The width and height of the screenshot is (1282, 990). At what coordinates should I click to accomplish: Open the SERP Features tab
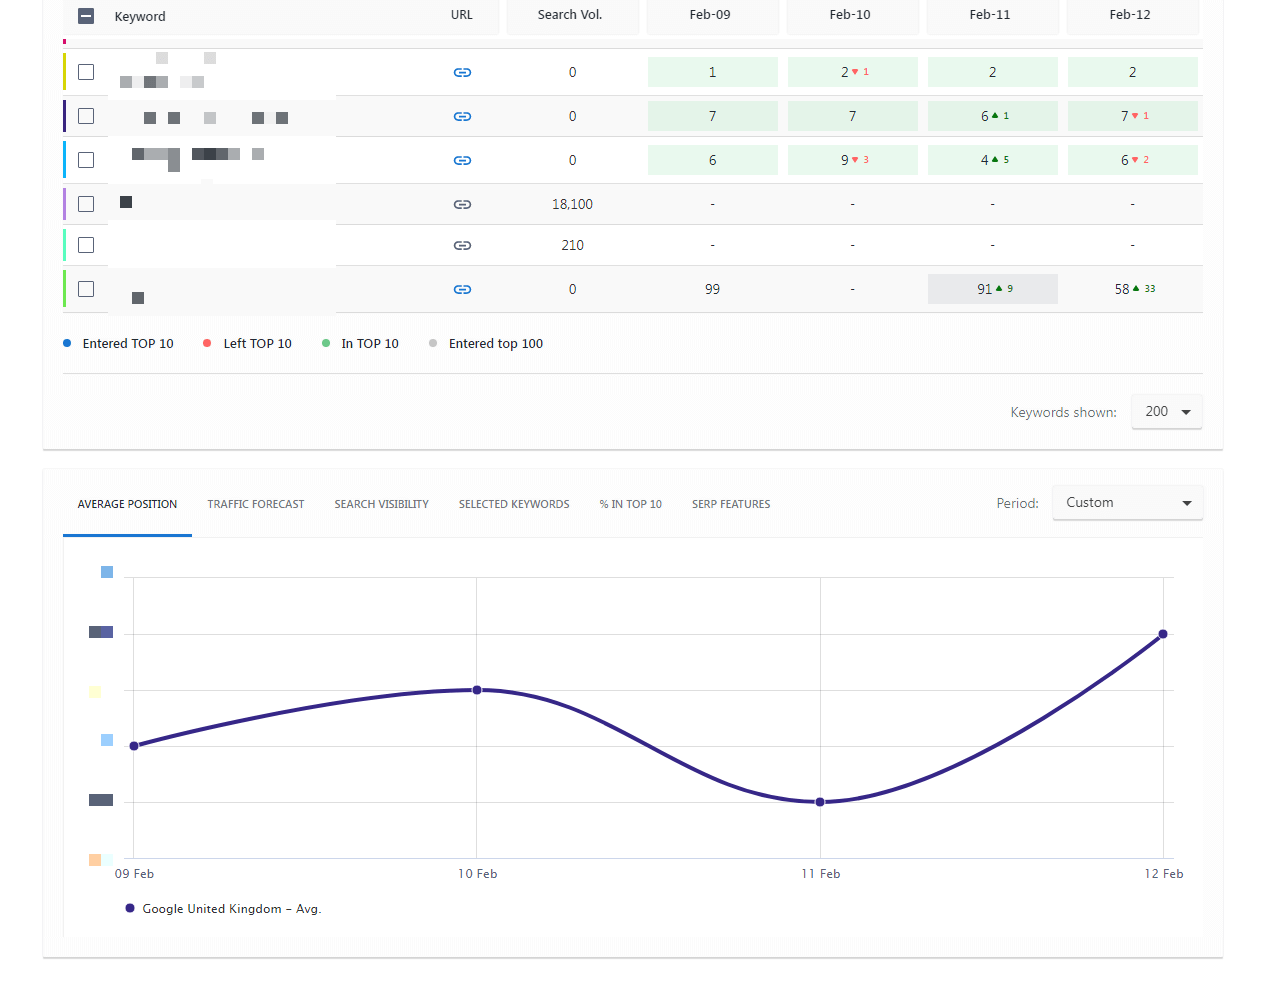coord(731,504)
